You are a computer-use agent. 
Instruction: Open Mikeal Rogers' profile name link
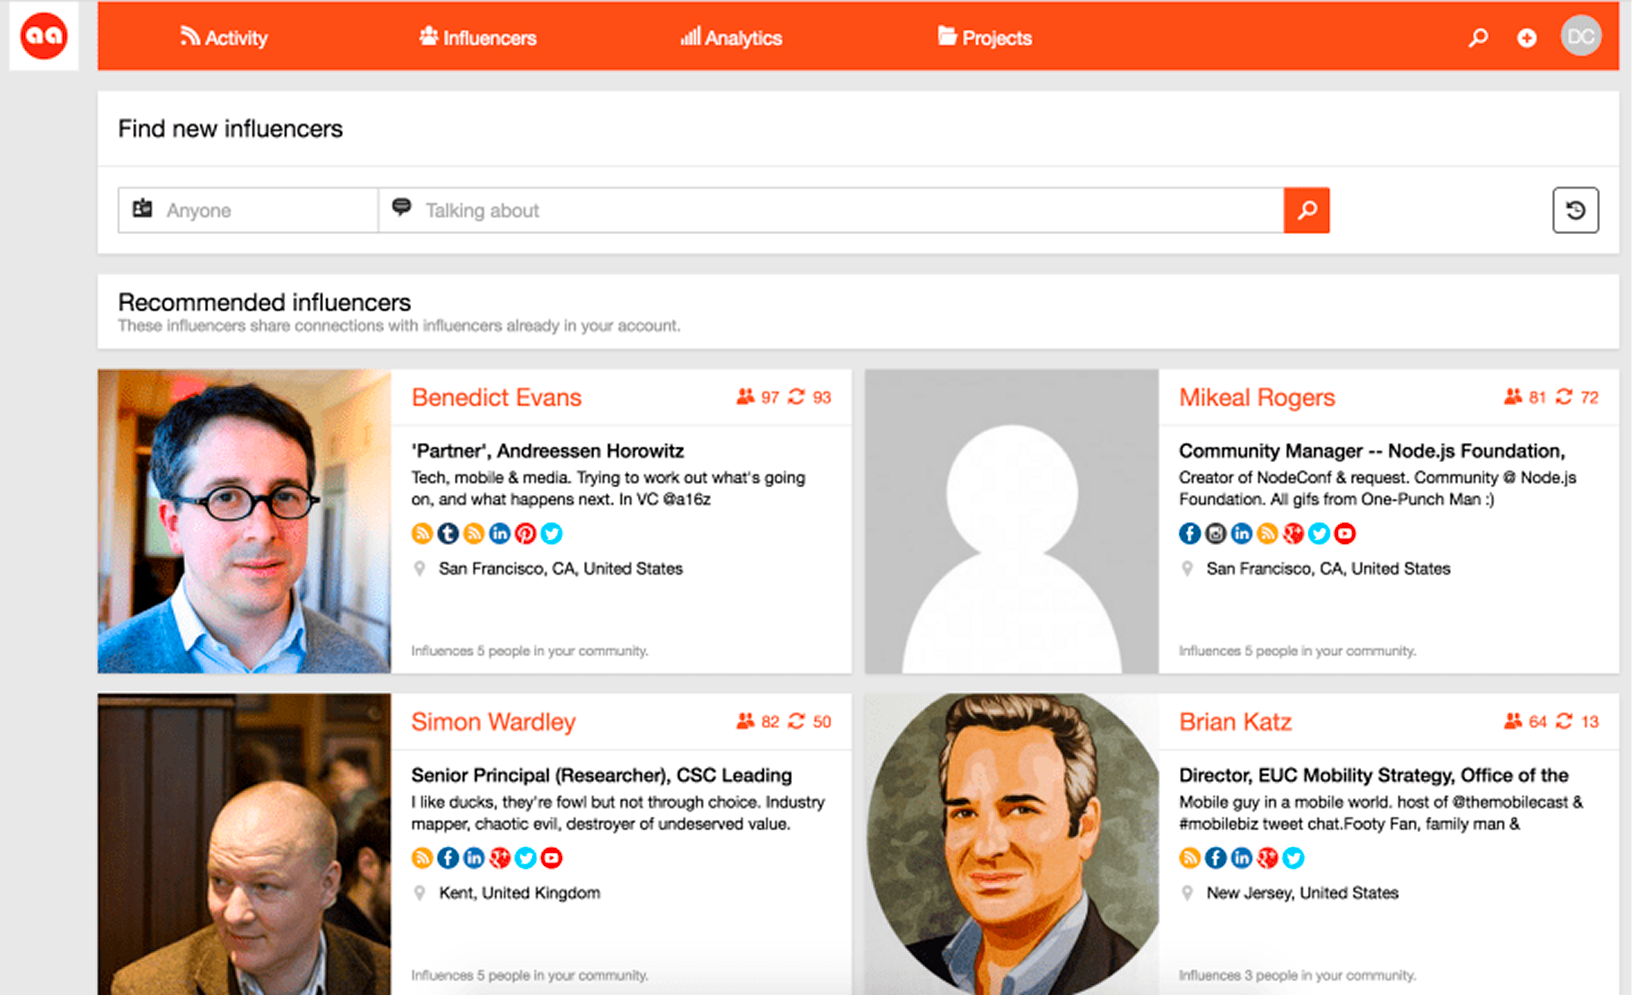pos(1257,397)
